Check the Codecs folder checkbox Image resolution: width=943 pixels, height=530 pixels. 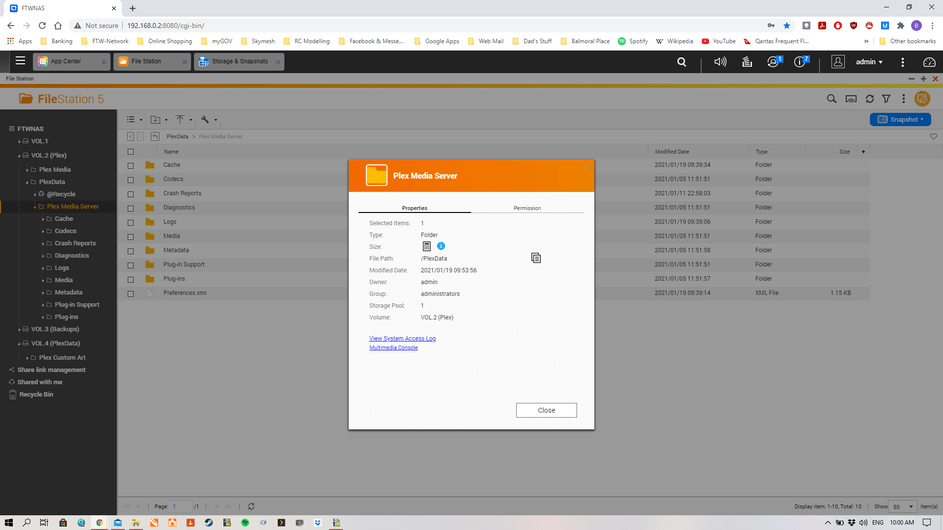[x=131, y=180]
